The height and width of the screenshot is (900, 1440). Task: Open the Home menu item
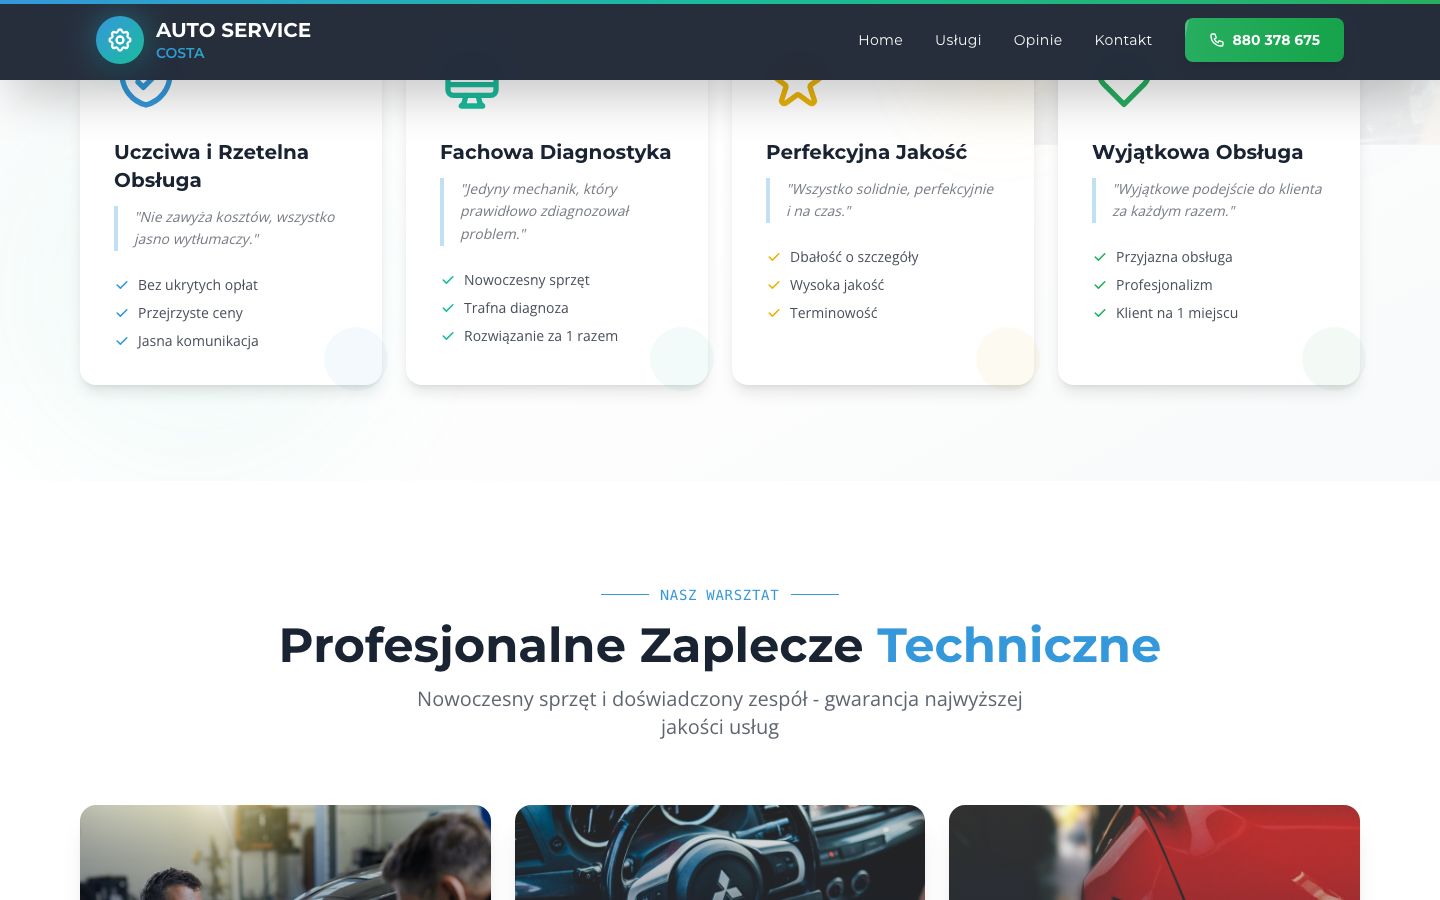pyautogui.click(x=880, y=40)
